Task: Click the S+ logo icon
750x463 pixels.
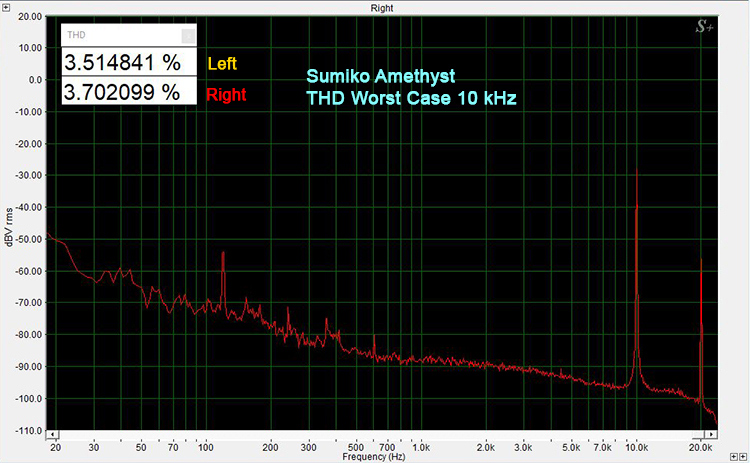Action: point(703,28)
